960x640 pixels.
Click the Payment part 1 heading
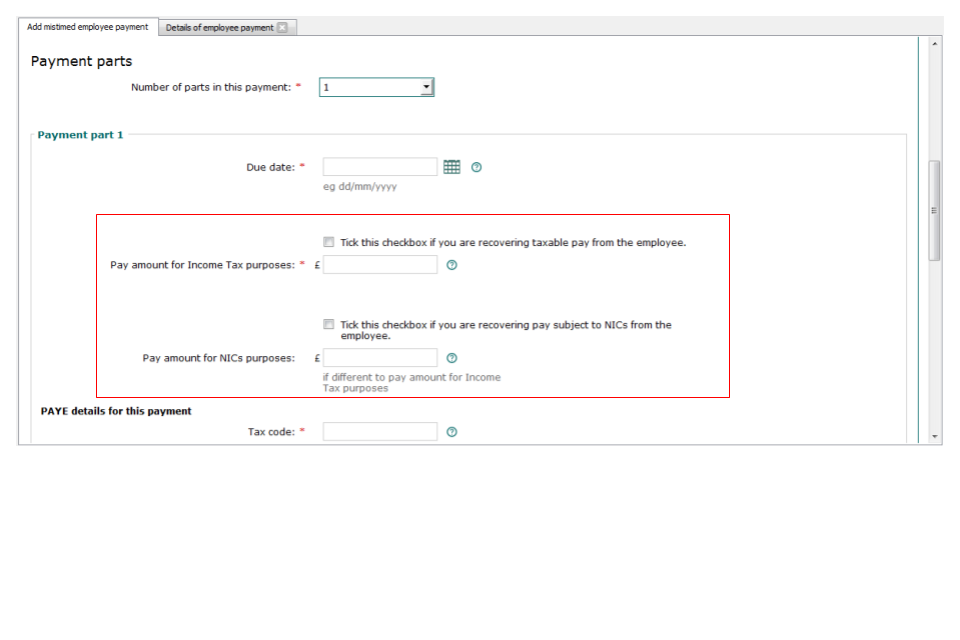pos(80,135)
